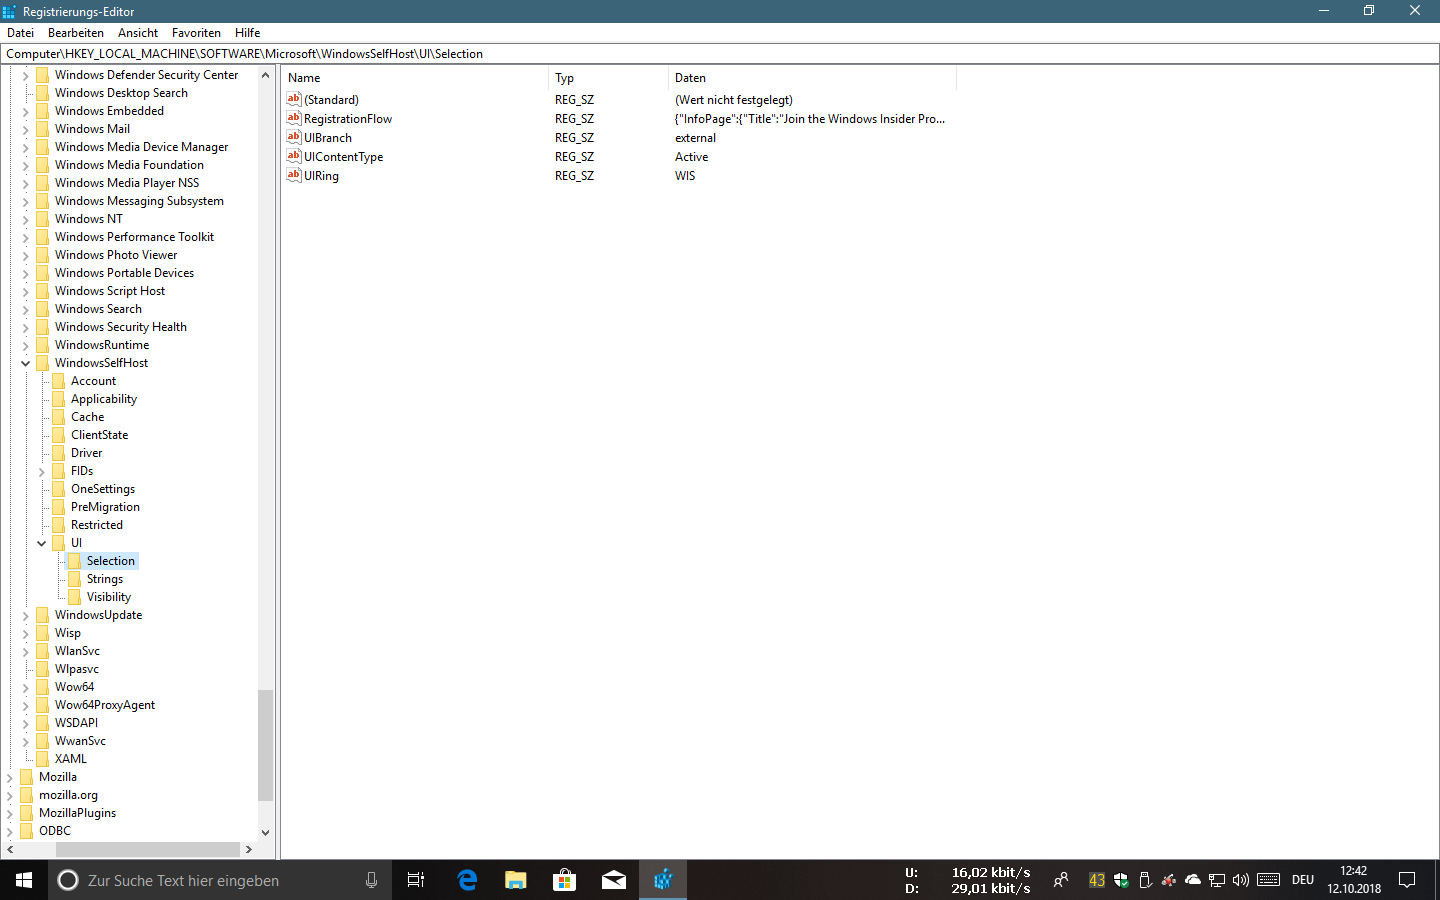The height and width of the screenshot is (900, 1440).
Task: Open the OneDrive cloud tray icon
Action: point(1192,880)
